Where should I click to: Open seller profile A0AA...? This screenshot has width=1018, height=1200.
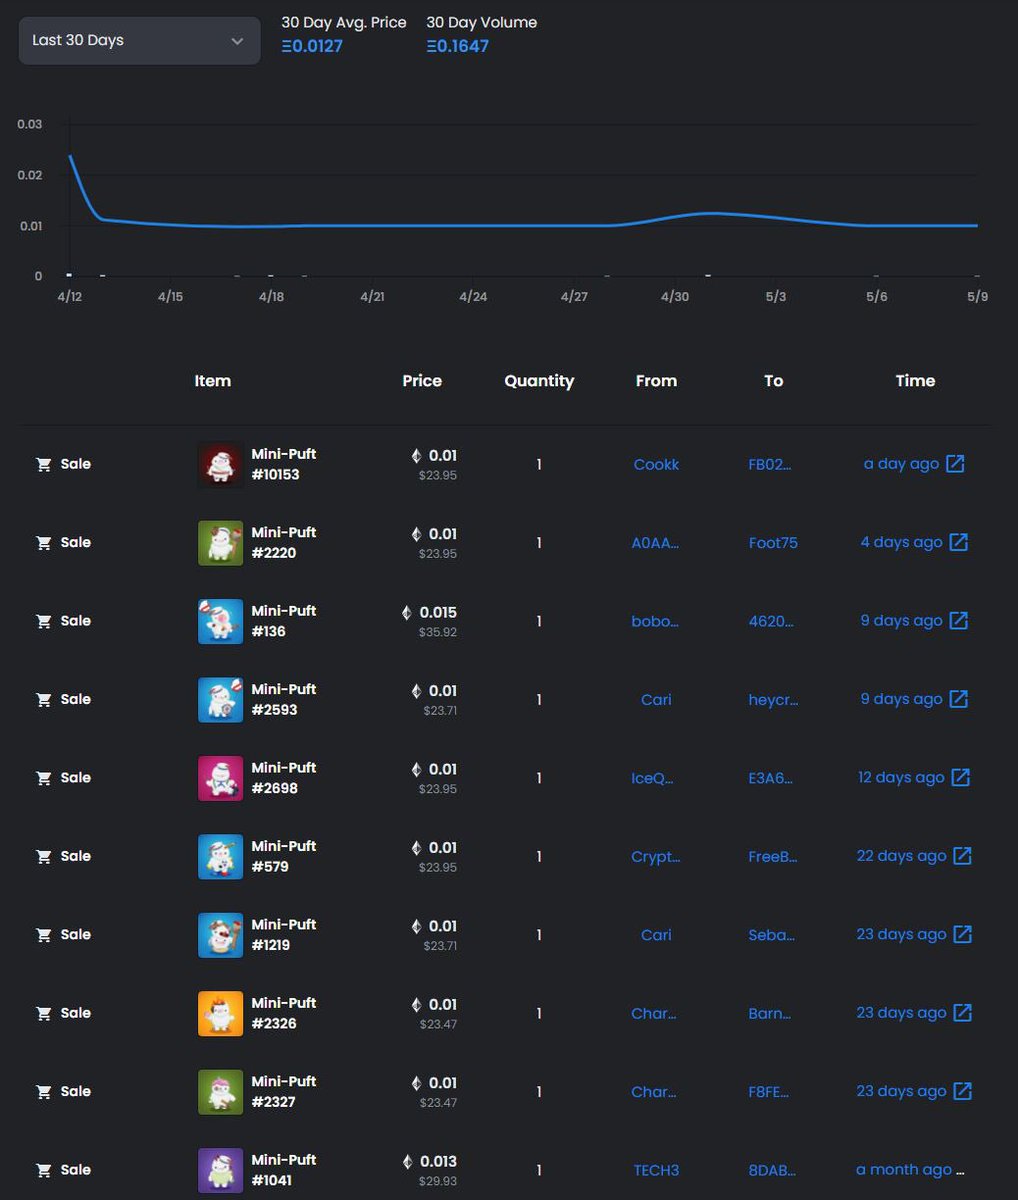coord(655,543)
